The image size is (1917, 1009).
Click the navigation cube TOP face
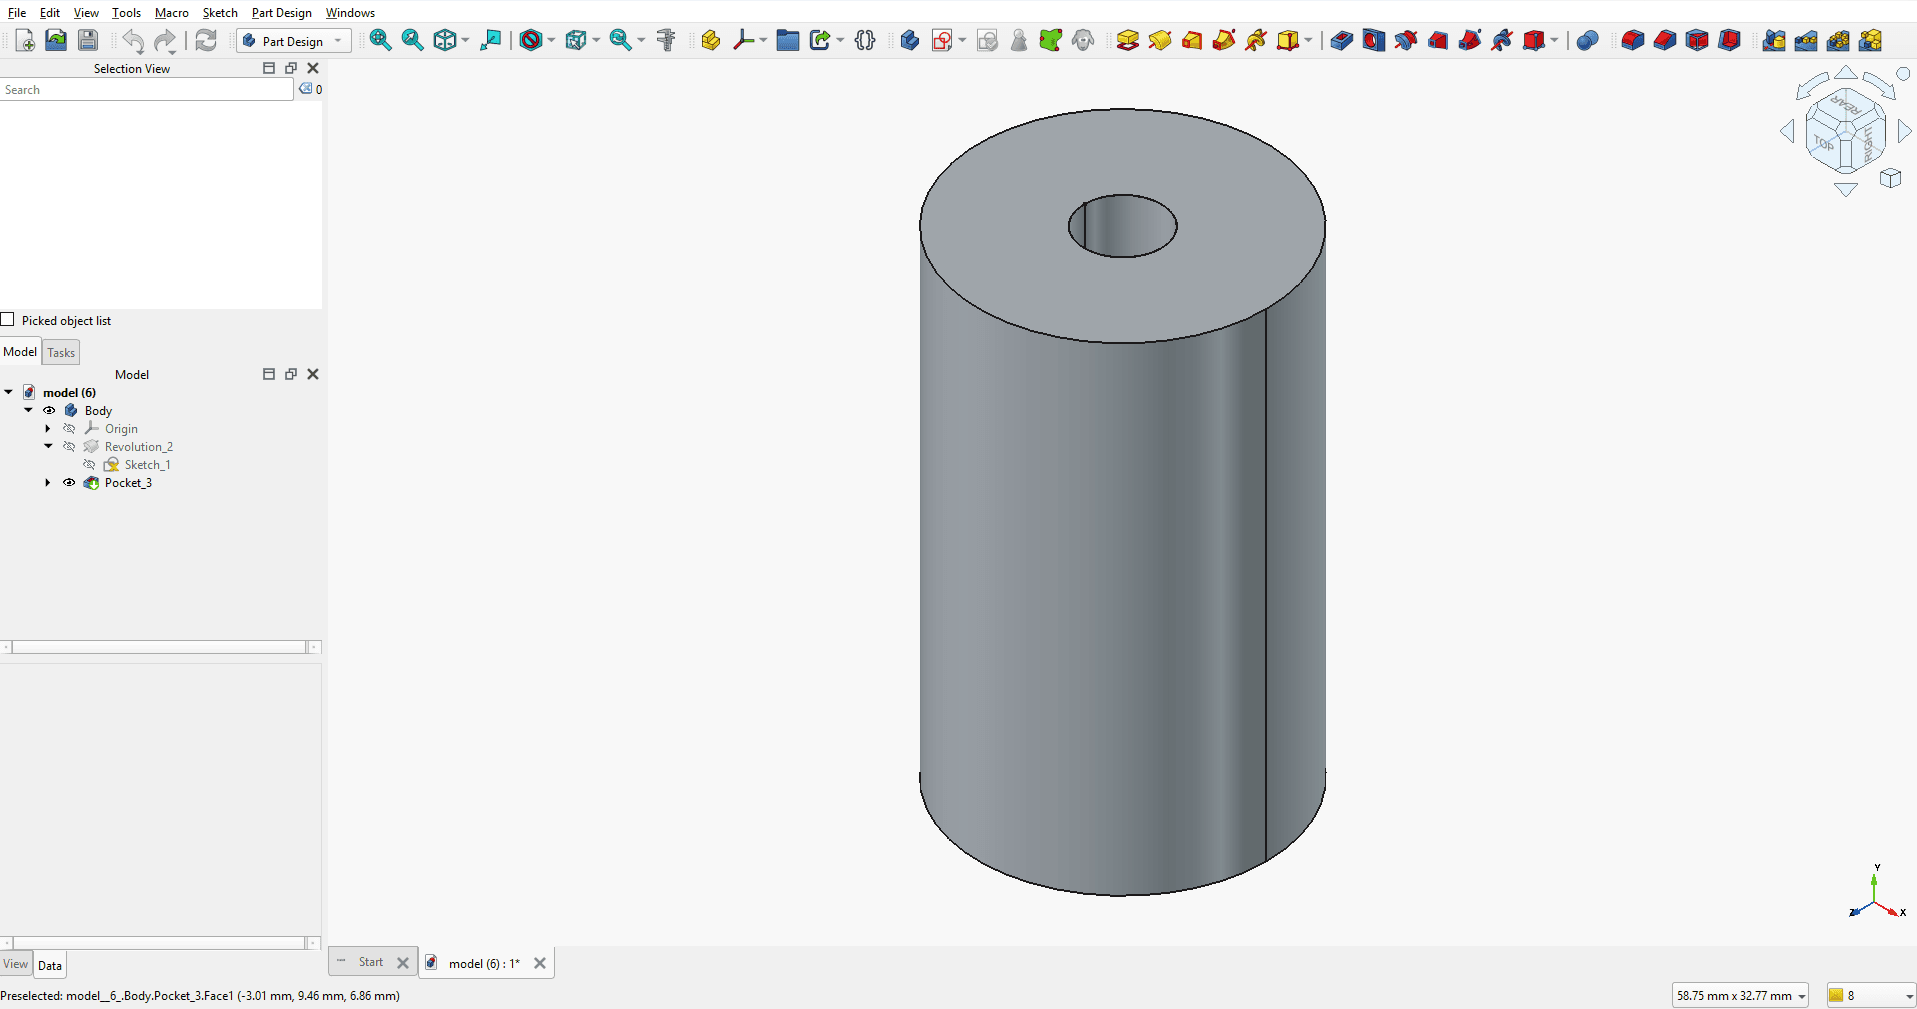(1825, 143)
